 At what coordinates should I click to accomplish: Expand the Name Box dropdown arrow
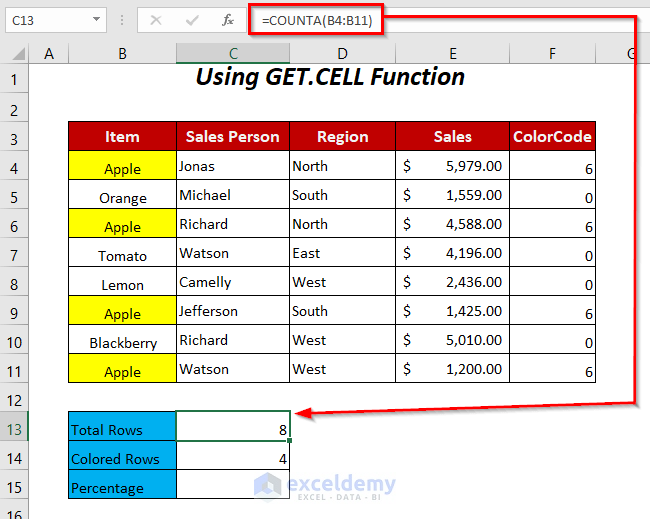[x=96, y=19]
